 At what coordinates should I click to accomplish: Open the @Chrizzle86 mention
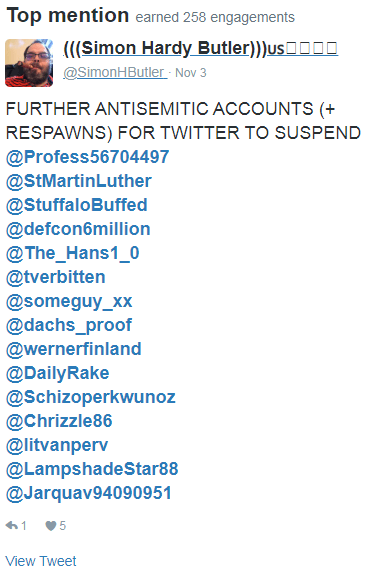tap(59, 421)
